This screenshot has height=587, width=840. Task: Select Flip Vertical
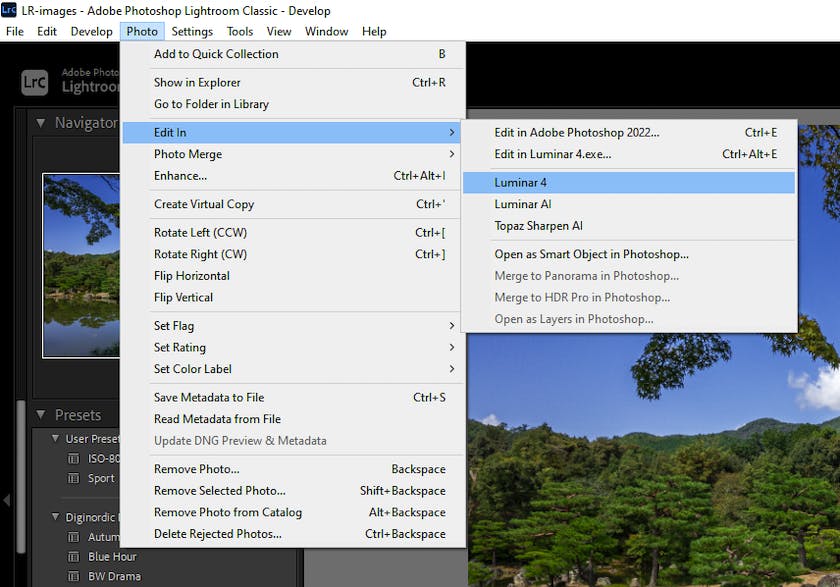pyautogui.click(x=292, y=297)
